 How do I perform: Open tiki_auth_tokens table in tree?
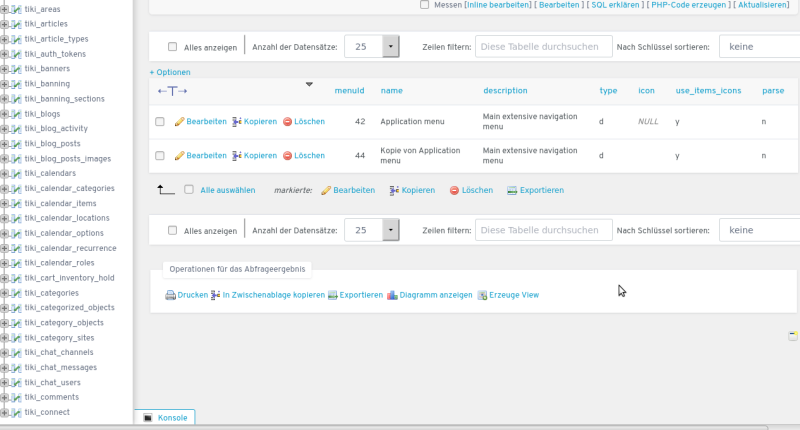pos(55,54)
